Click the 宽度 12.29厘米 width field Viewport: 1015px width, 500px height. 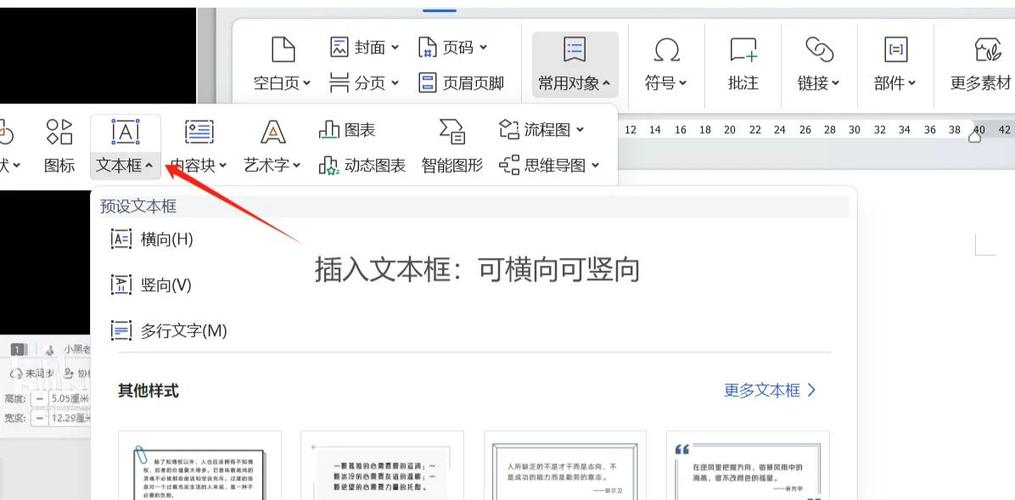click(69, 418)
